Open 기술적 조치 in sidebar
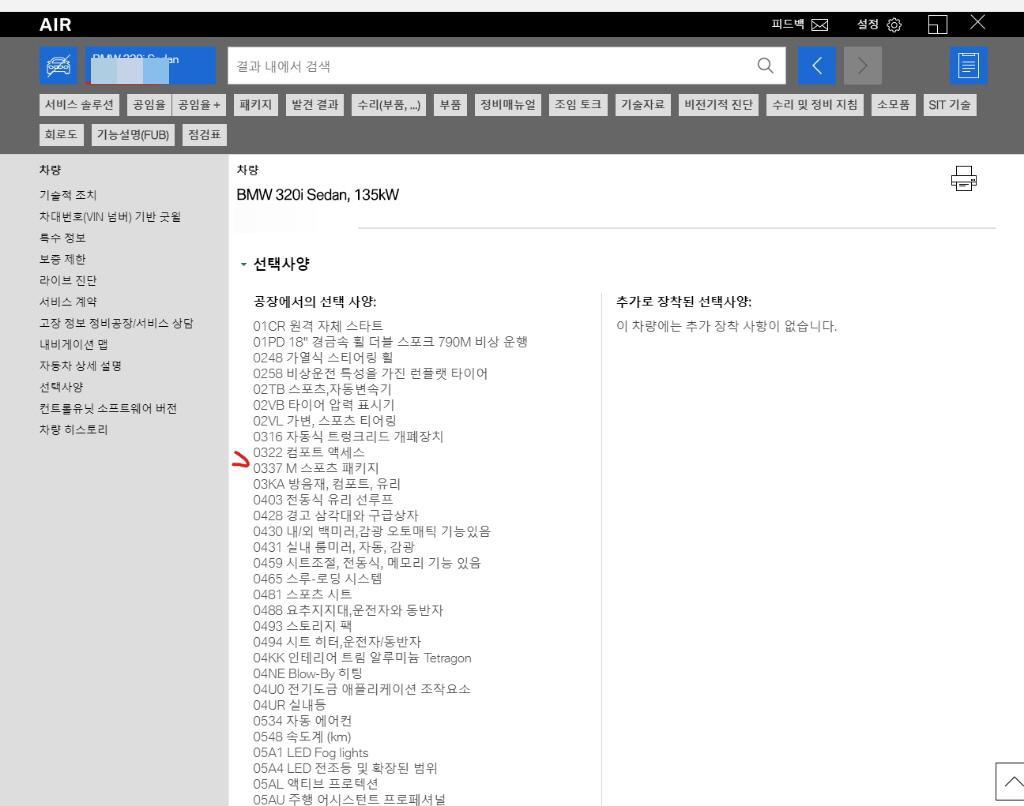 68,195
